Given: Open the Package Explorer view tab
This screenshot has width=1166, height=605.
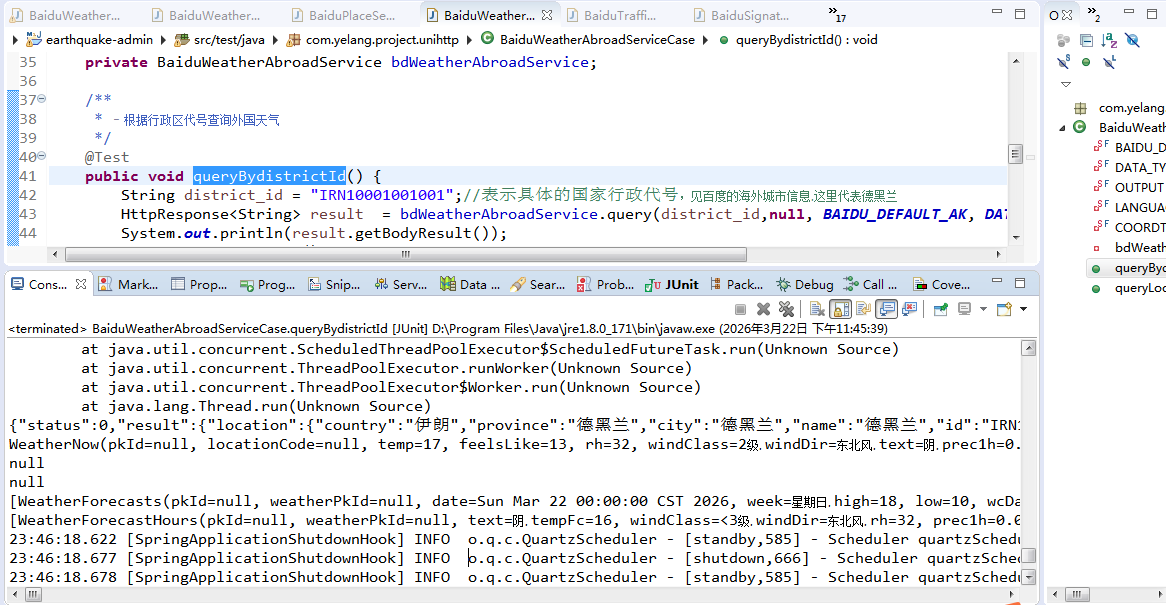Looking at the screenshot, I should tap(737, 284).
